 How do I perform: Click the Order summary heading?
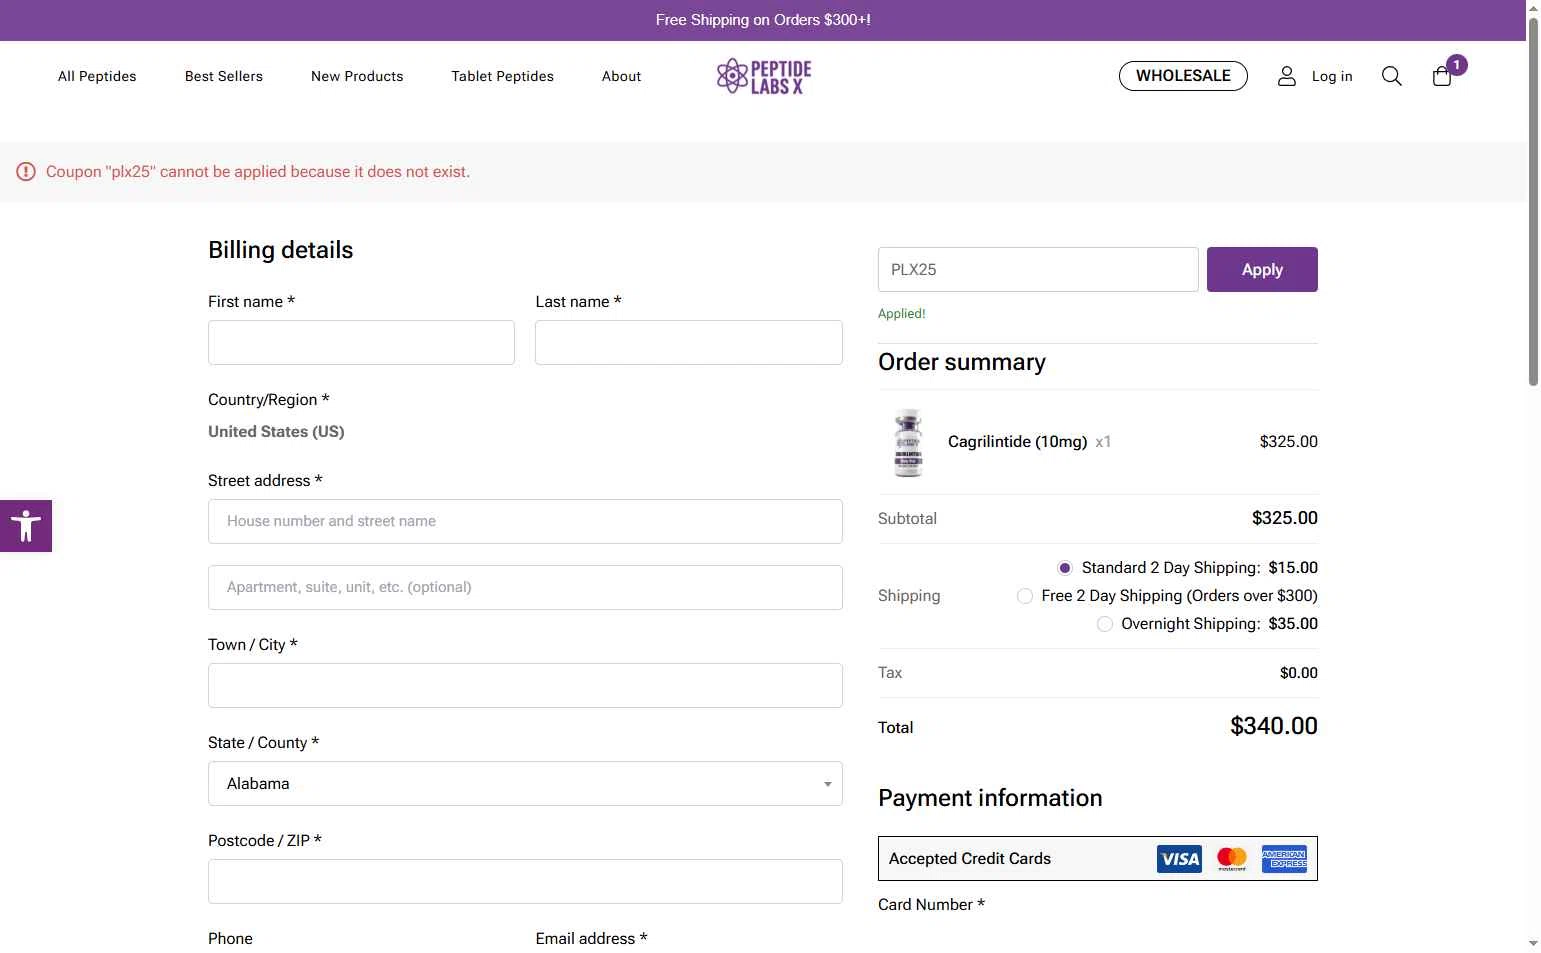coord(962,362)
